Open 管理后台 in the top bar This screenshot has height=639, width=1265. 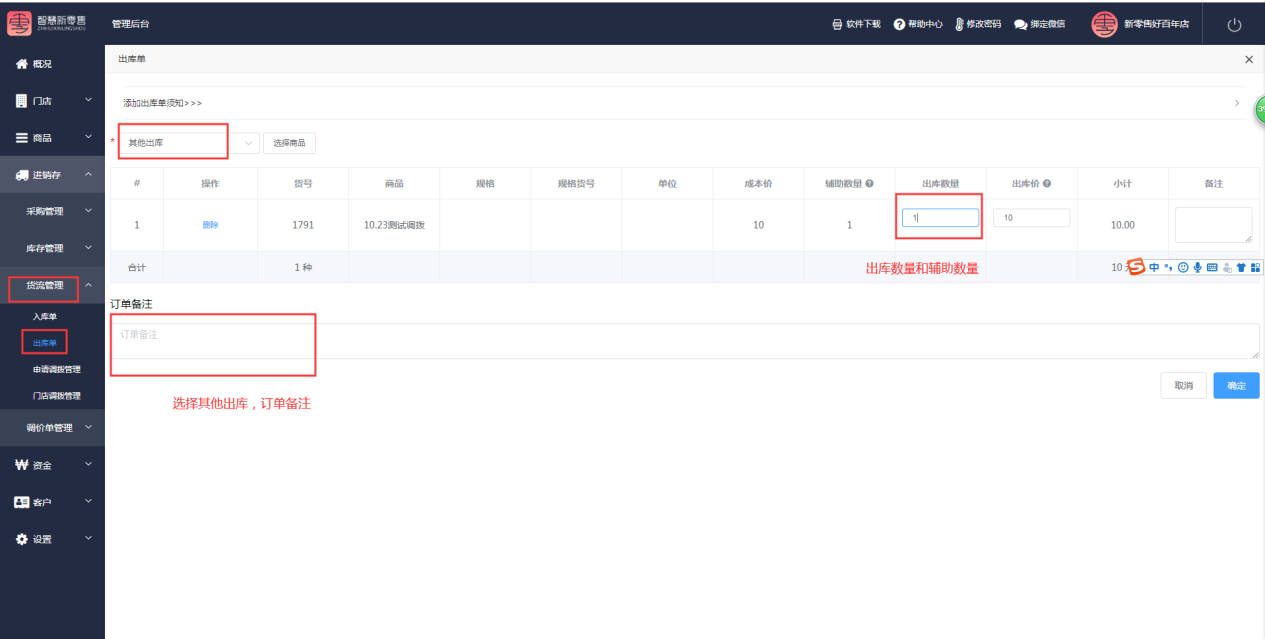(131, 24)
